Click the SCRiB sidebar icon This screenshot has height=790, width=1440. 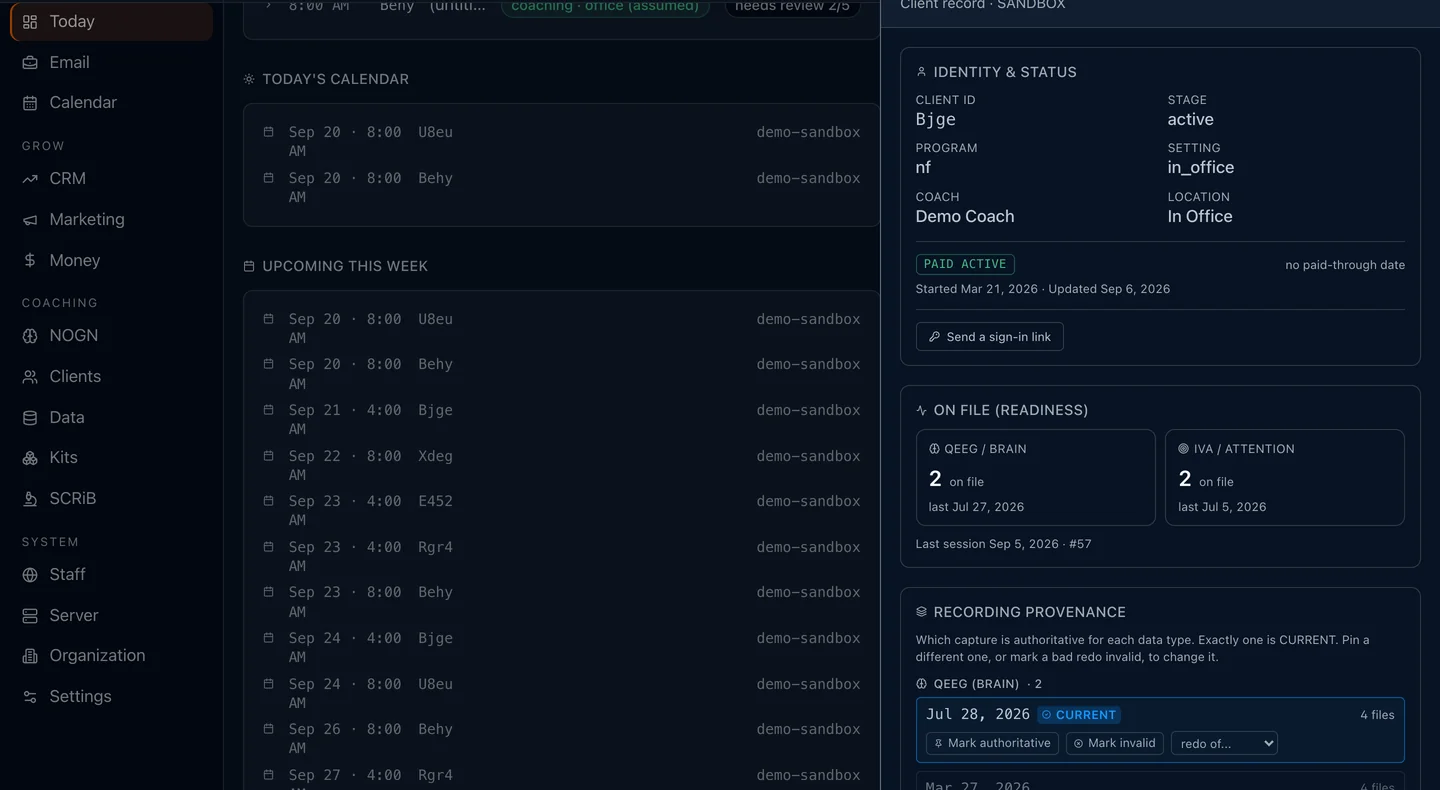pos(30,498)
